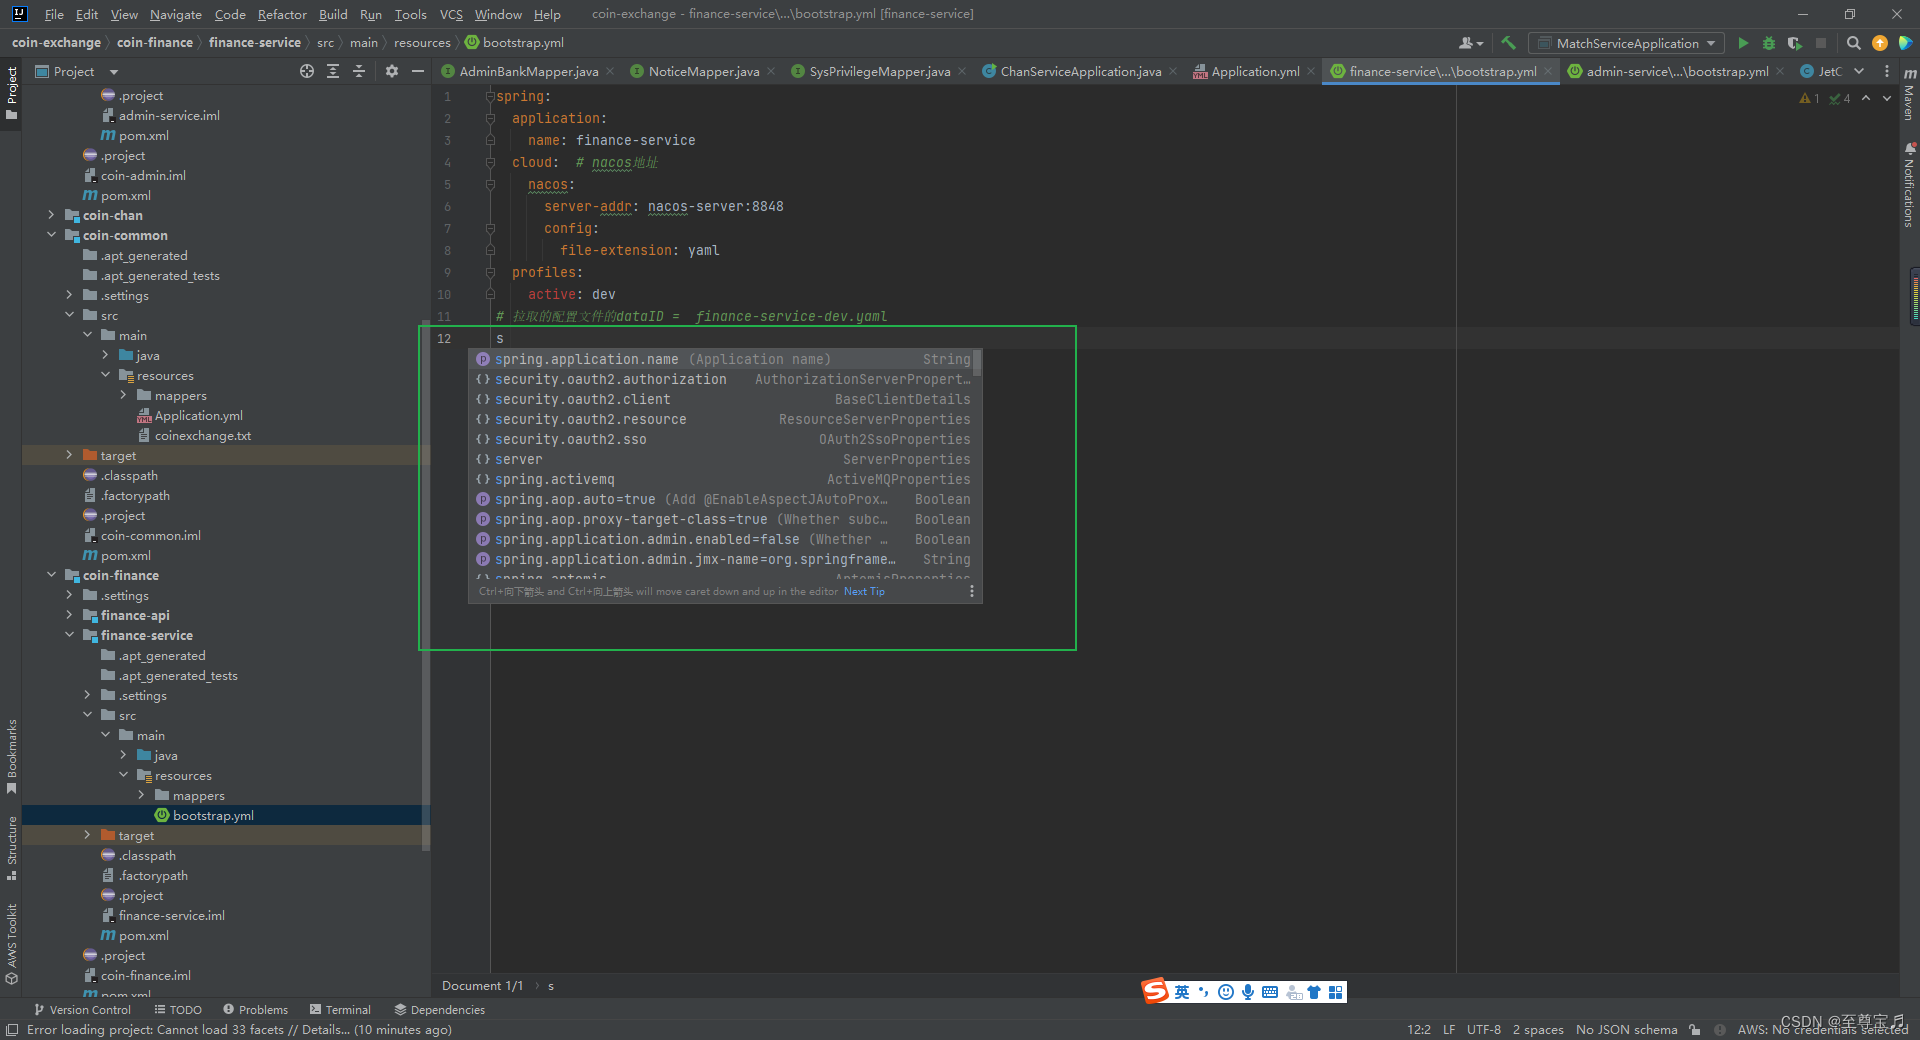Screen dimensions: 1920x1040
Task: Expand the coin-chan module node
Action: click(51, 215)
